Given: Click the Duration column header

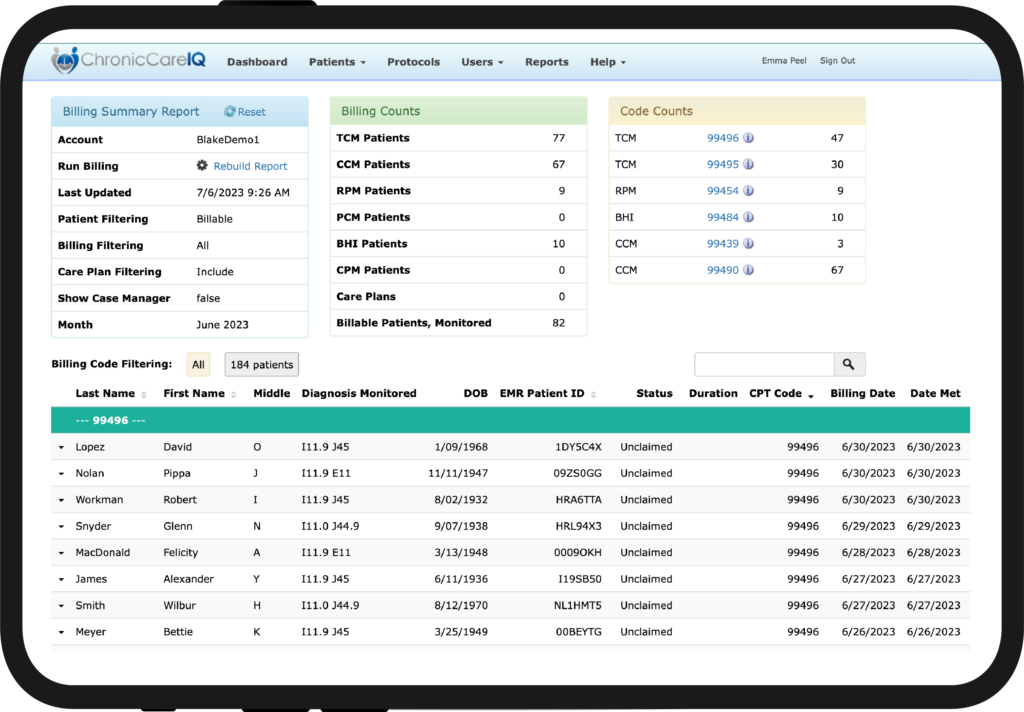Looking at the screenshot, I should 713,393.
